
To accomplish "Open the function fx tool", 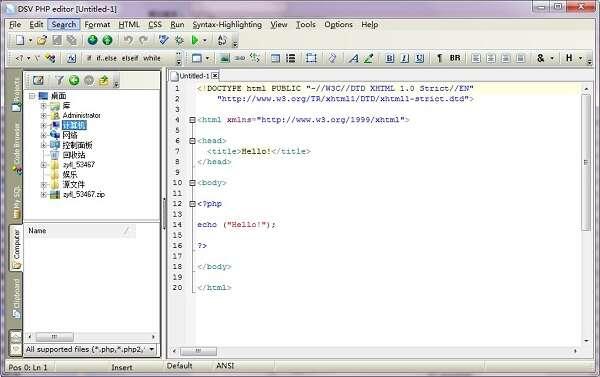I will tap(72, 58).
